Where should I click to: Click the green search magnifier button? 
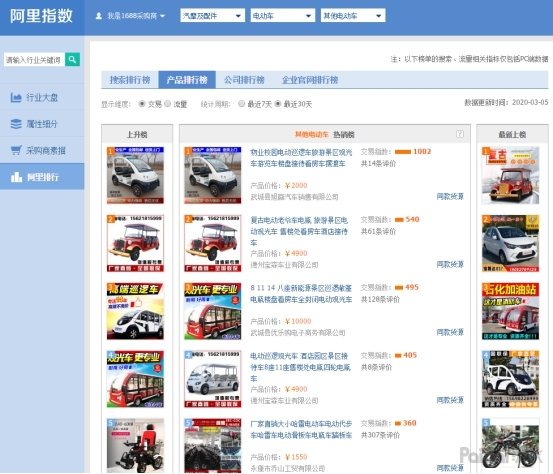coord(72,59)
